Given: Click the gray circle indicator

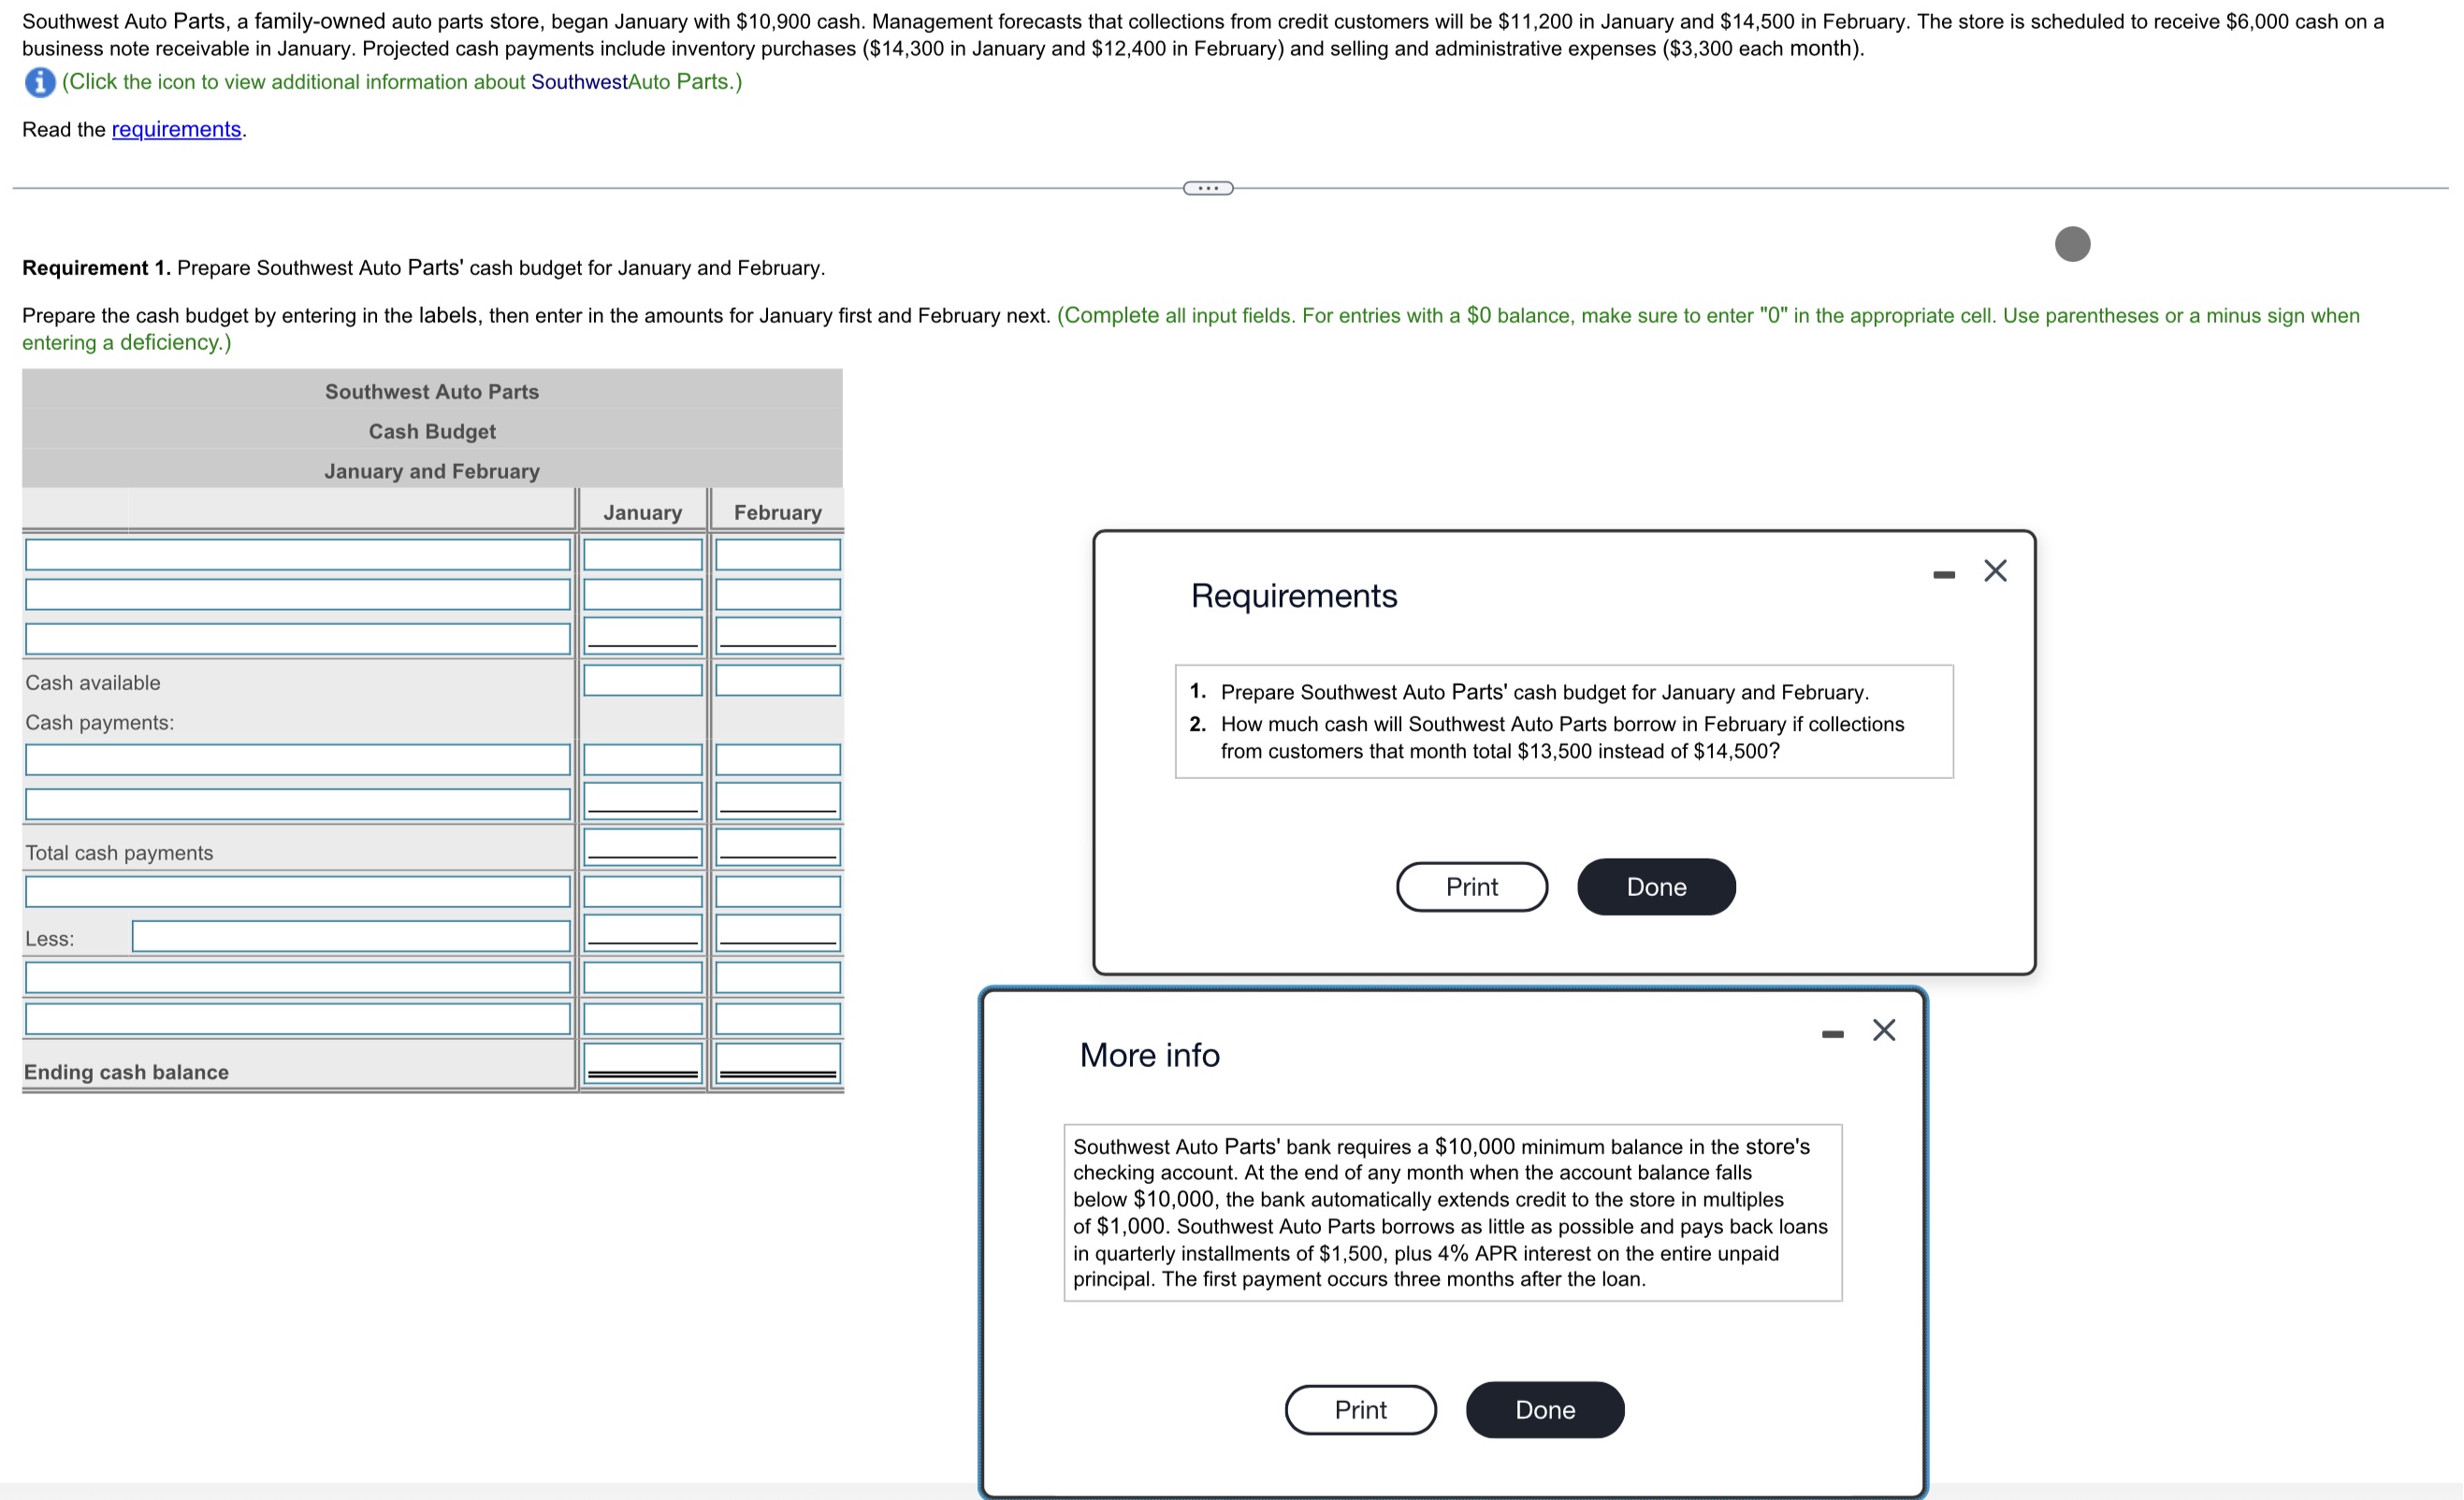Looking at the screenshot, I should point(2072,244).
